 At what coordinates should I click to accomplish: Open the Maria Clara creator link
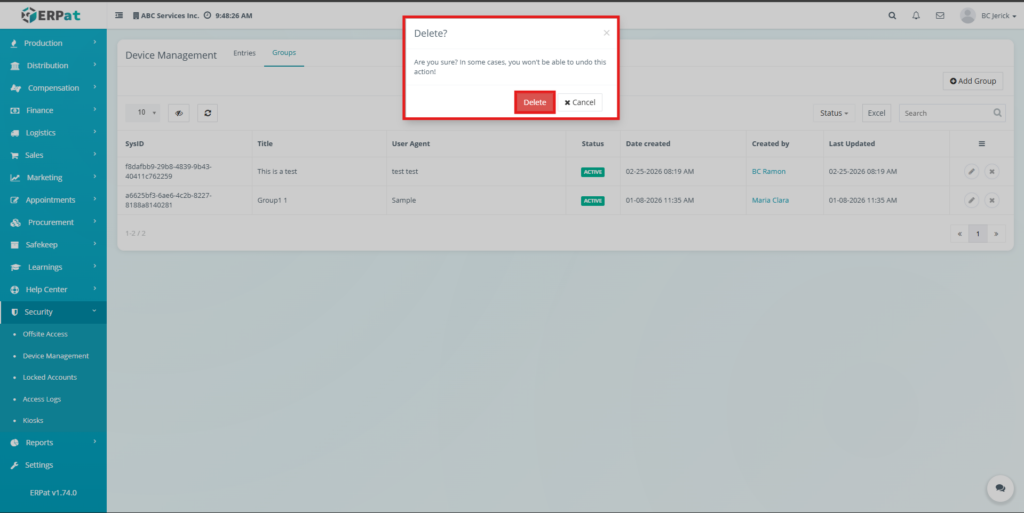pyautogui.click(x=770, y=200)
